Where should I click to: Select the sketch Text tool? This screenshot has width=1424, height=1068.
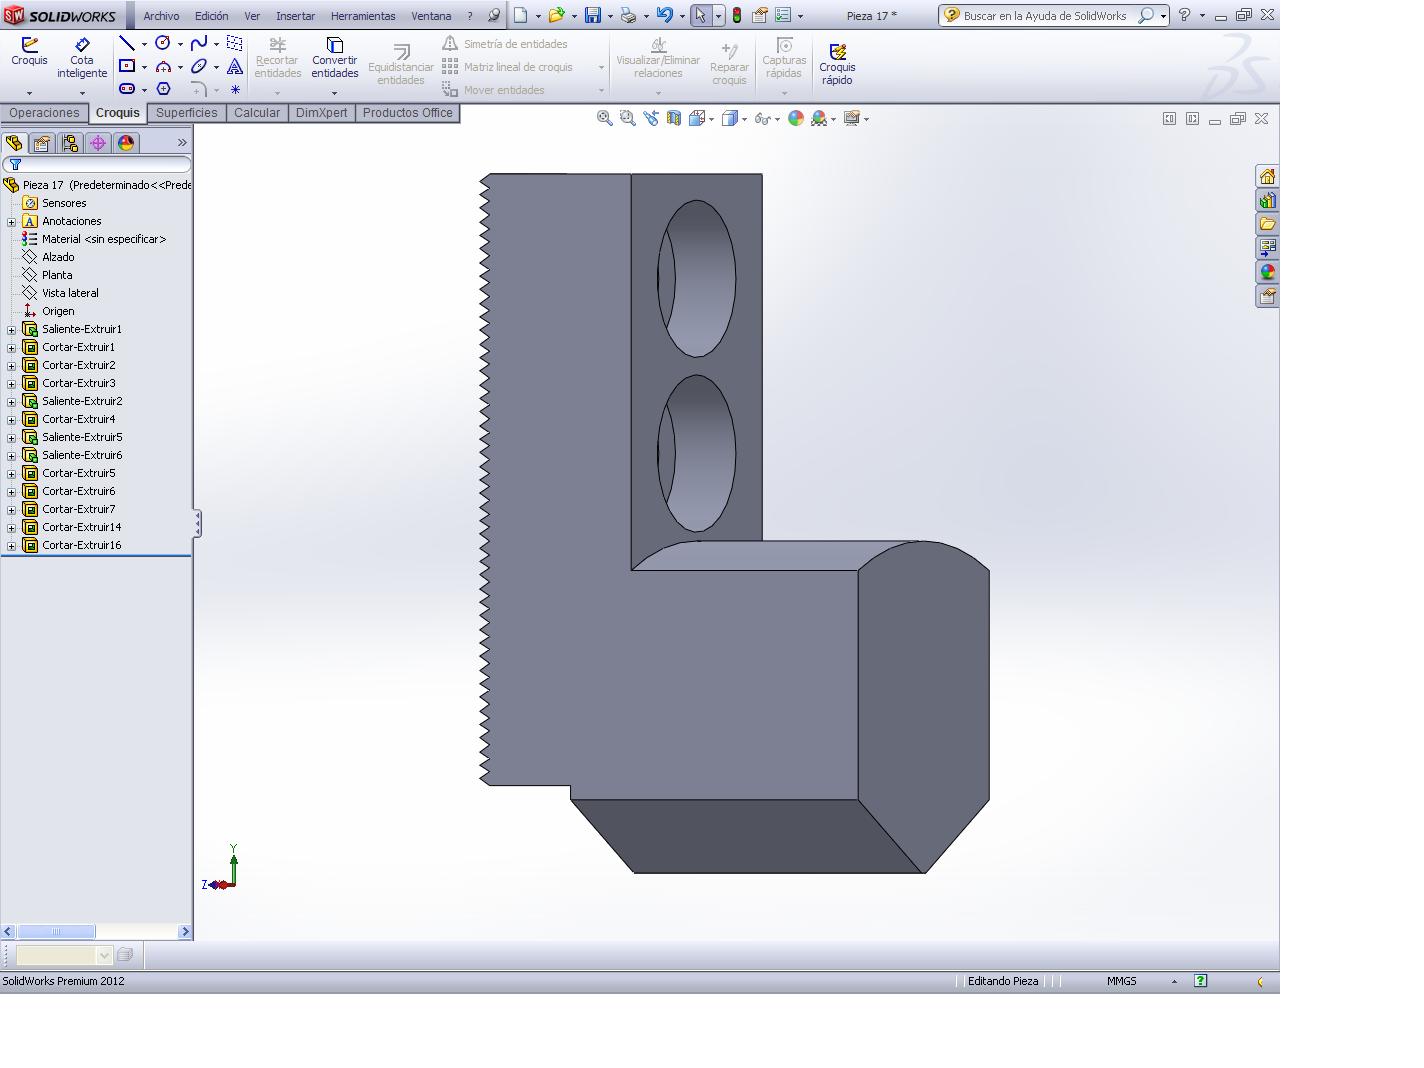(235, 67)
